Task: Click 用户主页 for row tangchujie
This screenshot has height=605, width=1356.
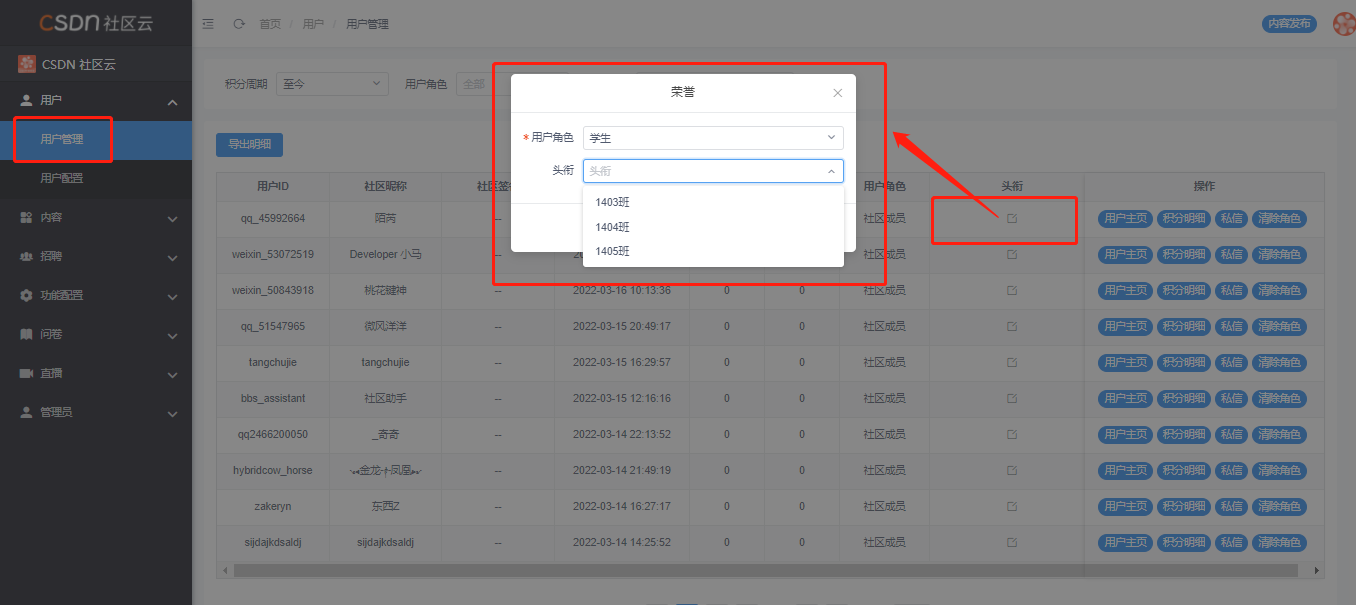Action: (x=1126, y=363)
